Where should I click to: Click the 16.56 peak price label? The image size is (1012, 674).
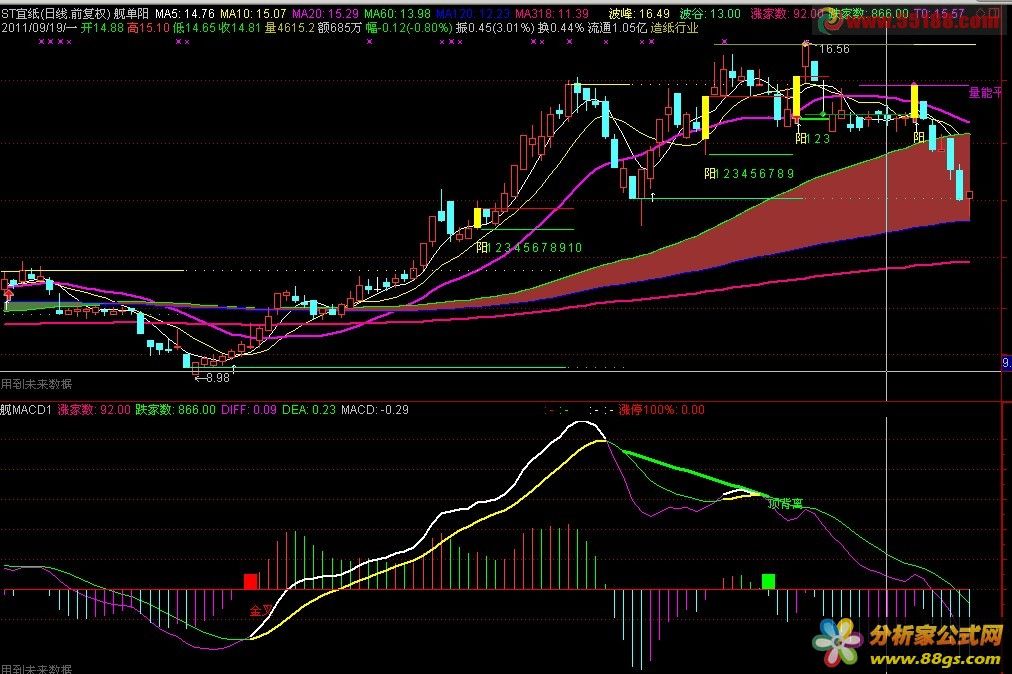click(x=834, y=49)
